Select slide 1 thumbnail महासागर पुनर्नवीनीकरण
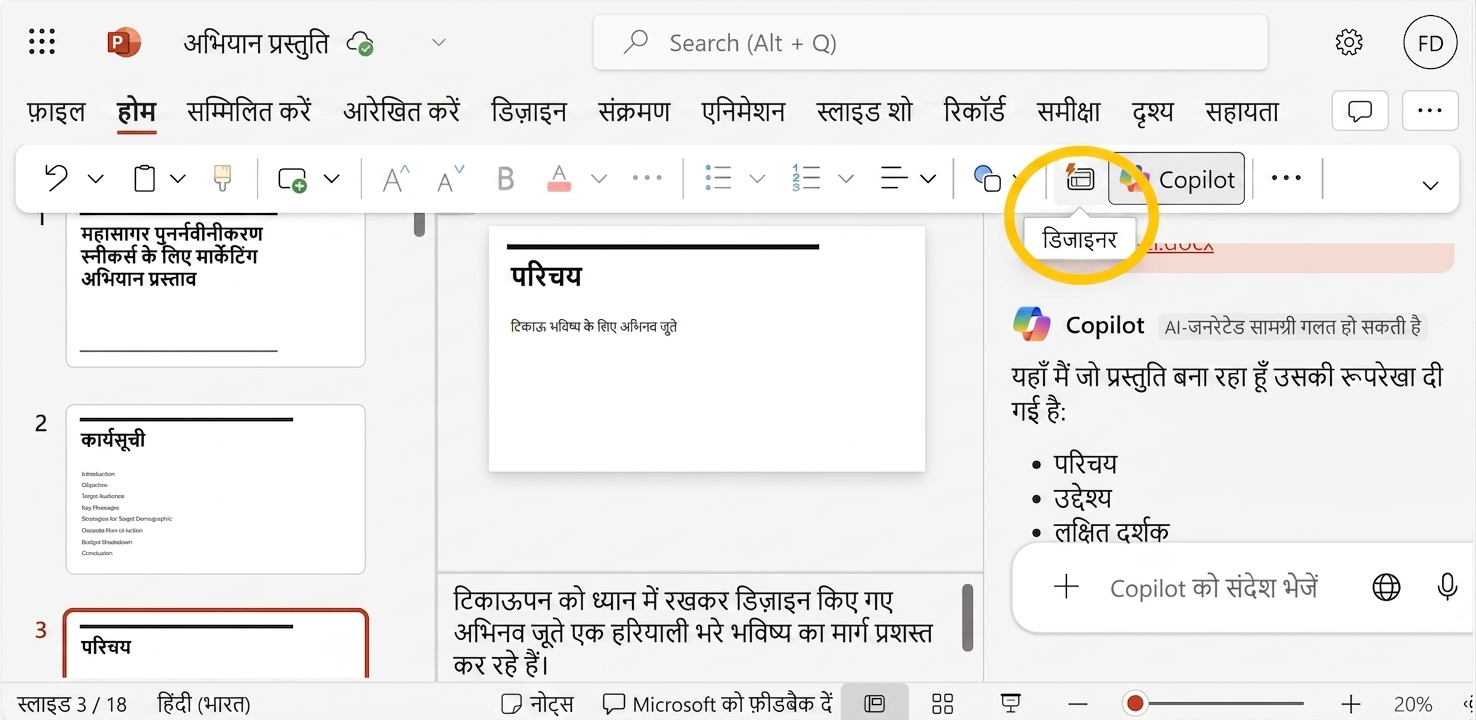 click(215, 290)
